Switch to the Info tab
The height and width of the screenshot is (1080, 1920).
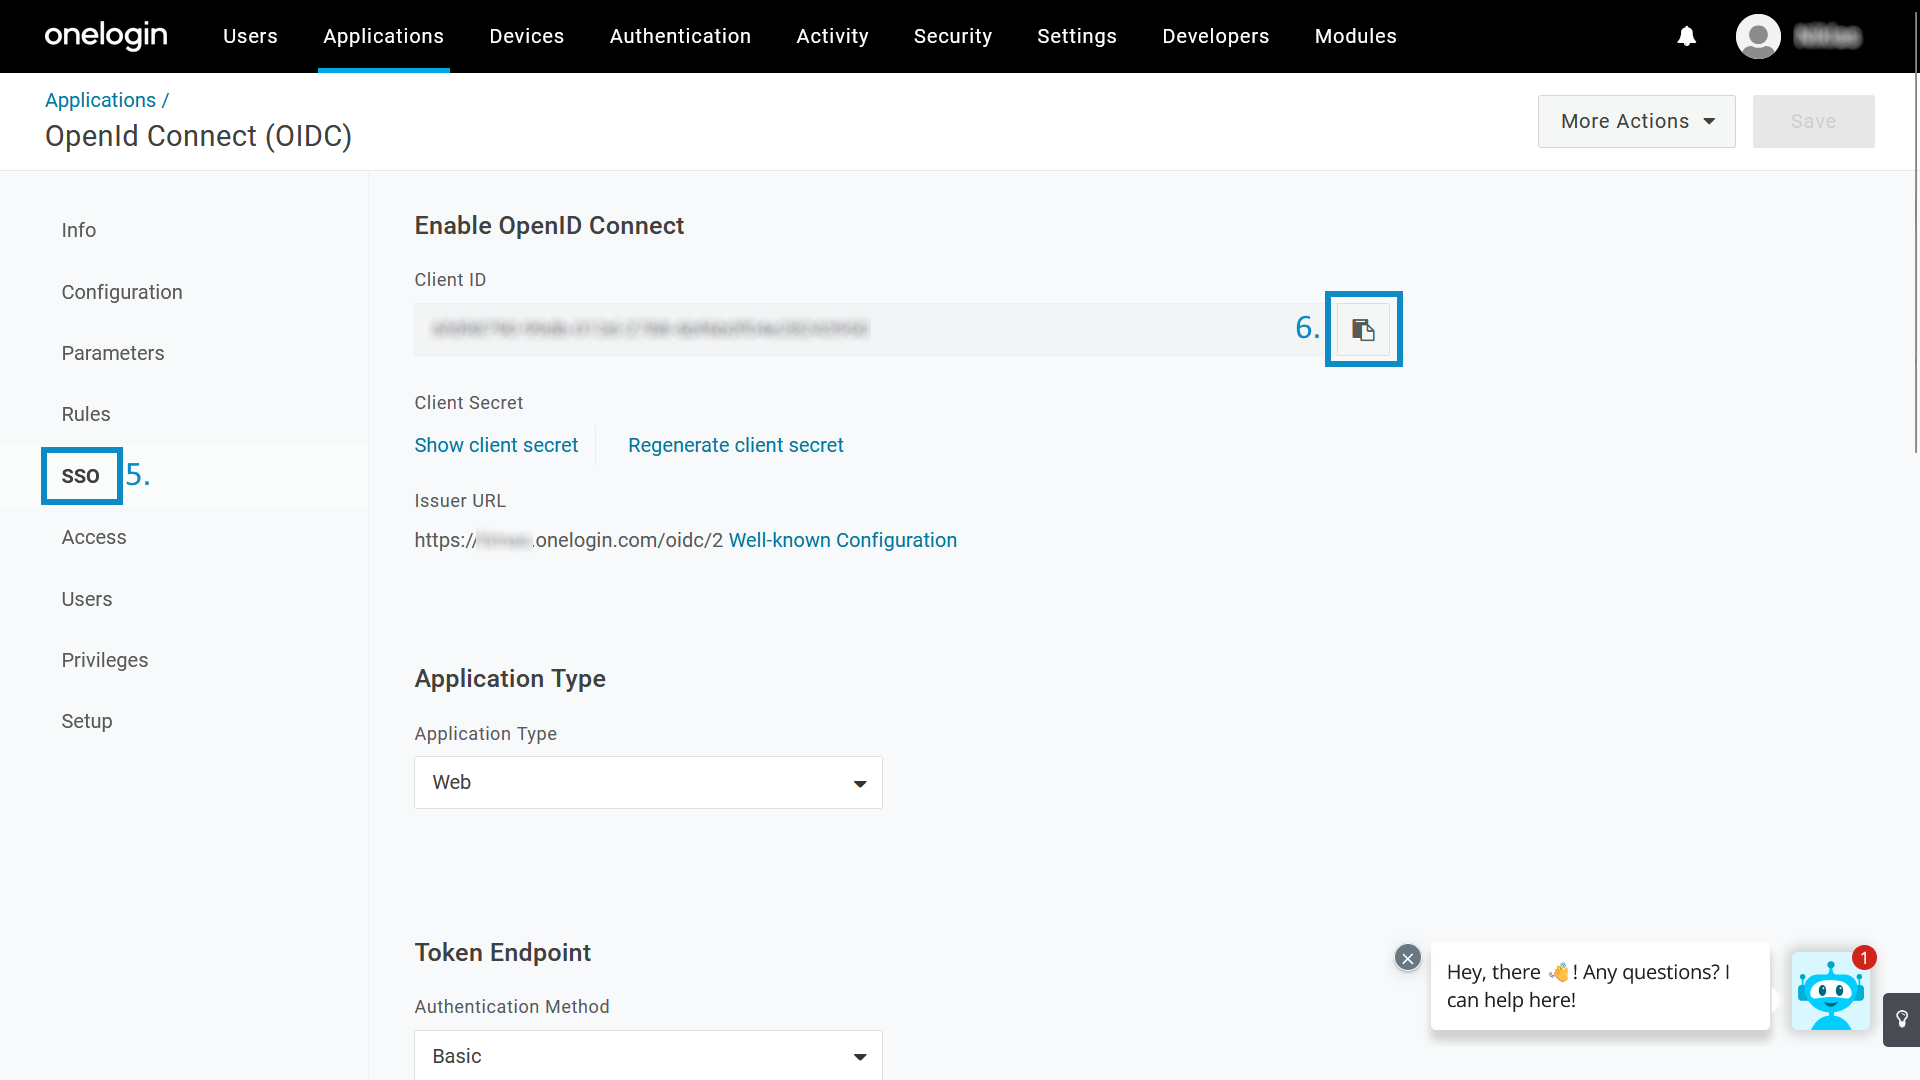tap(79, 230)
